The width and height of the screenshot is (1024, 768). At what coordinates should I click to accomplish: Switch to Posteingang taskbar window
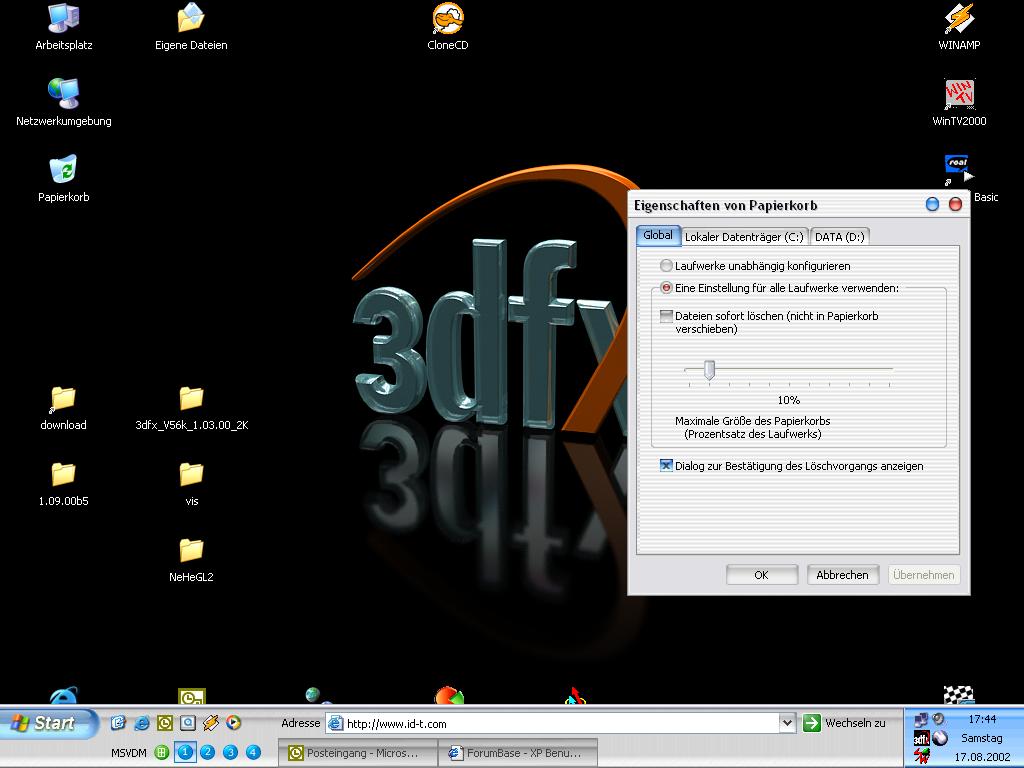pos(357,753)
